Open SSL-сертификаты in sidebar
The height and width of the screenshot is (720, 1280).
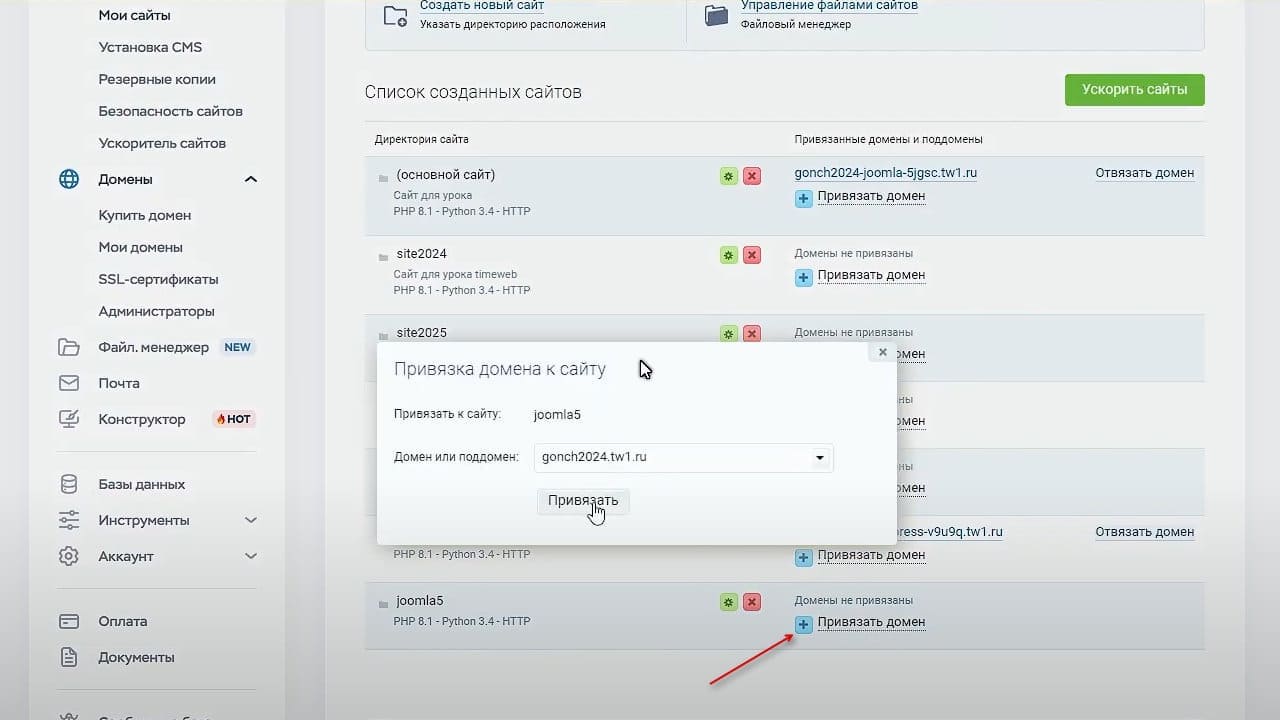[158, 279]
